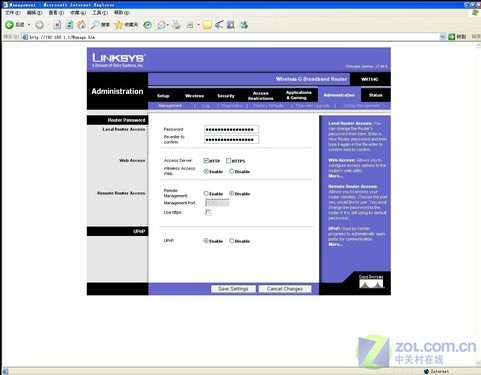The width and height of the screenshot is (481, 375).
Task: Switch to the Status tab
Action: click(375, 95)
